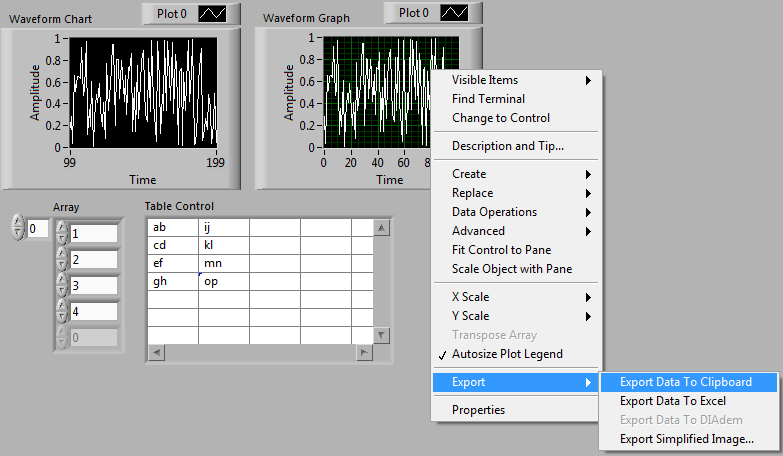Image resolution: width=783 pixels, height=456 pixels.
Task: Open Properties from context menu
Action: pyautogui.click(x=516, y=410)
